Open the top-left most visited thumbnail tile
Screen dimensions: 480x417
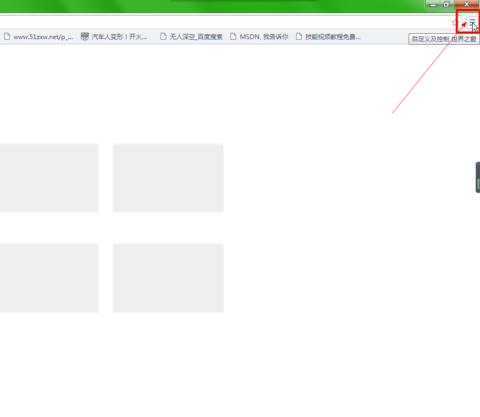49,178
